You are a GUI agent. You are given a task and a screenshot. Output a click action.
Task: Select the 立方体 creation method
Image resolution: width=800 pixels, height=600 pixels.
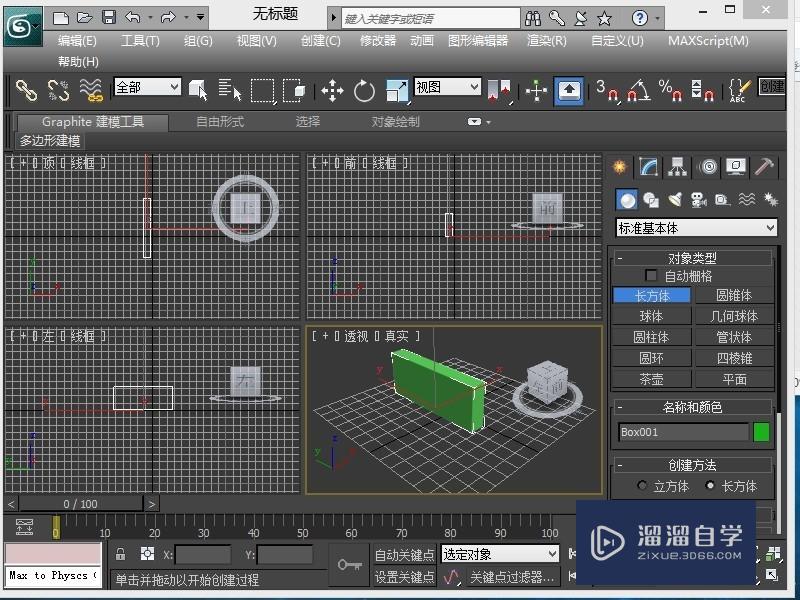[642, 486]
